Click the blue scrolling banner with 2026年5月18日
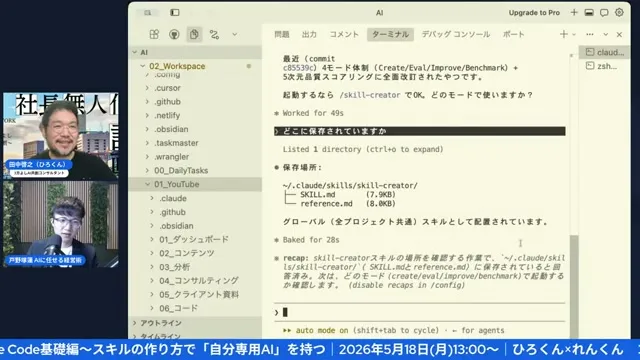640x360 pixels. coord(320,349)
